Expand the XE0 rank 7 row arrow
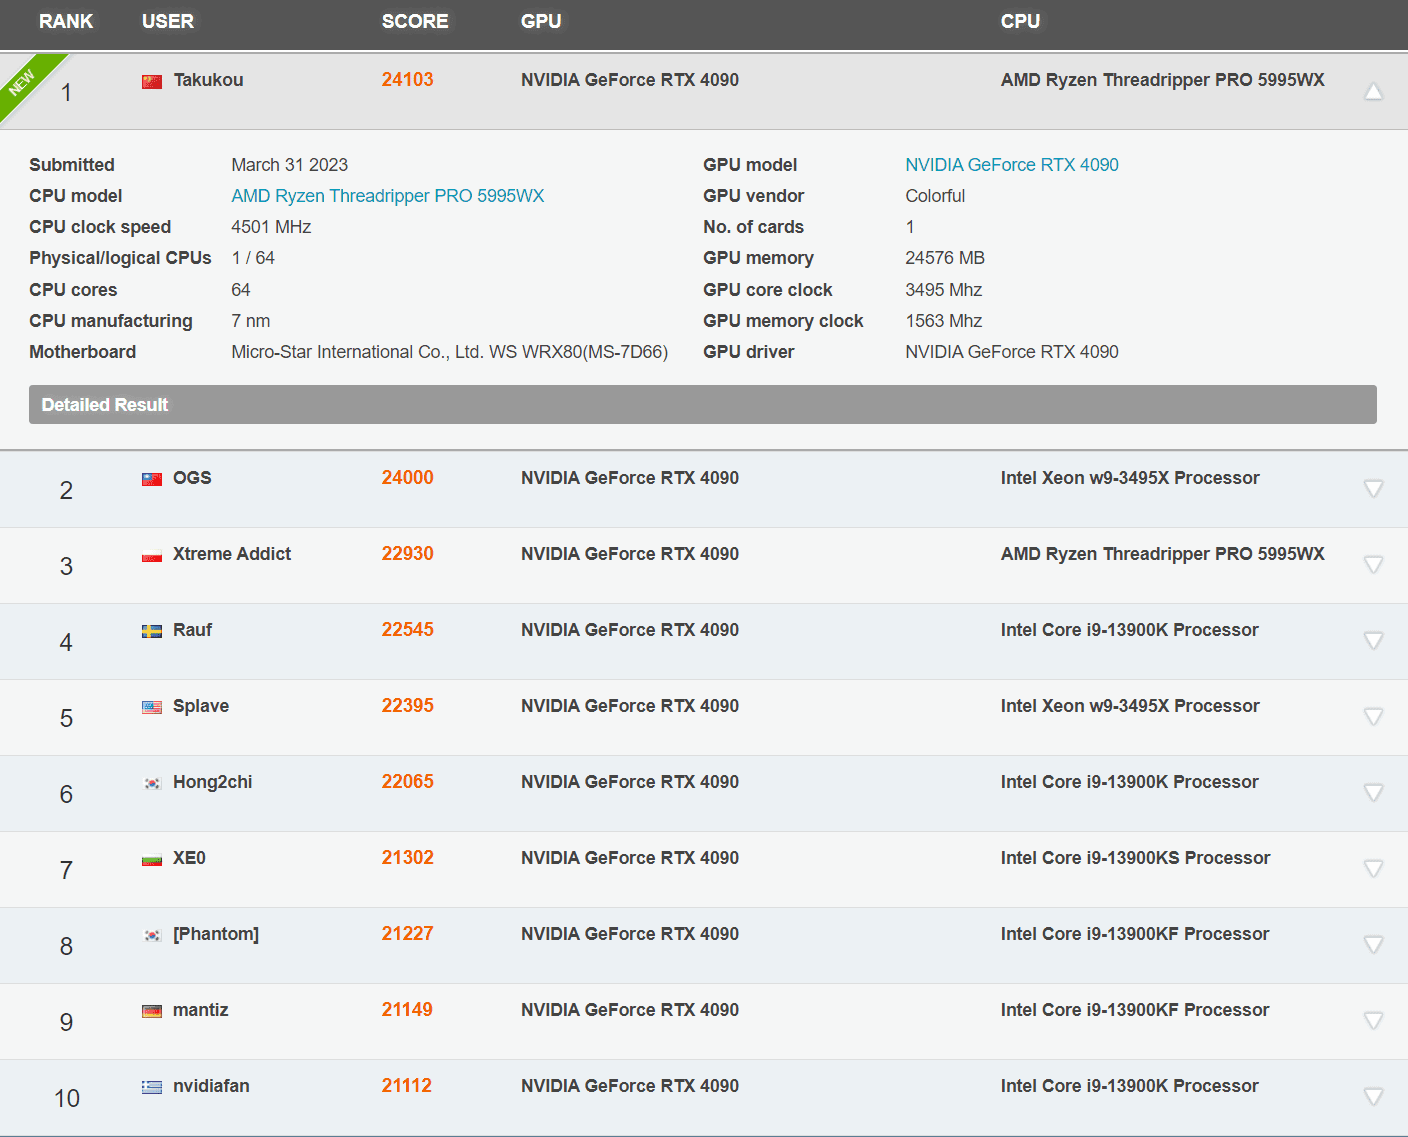1408x1137 pixels. (x=1373, y=869)
